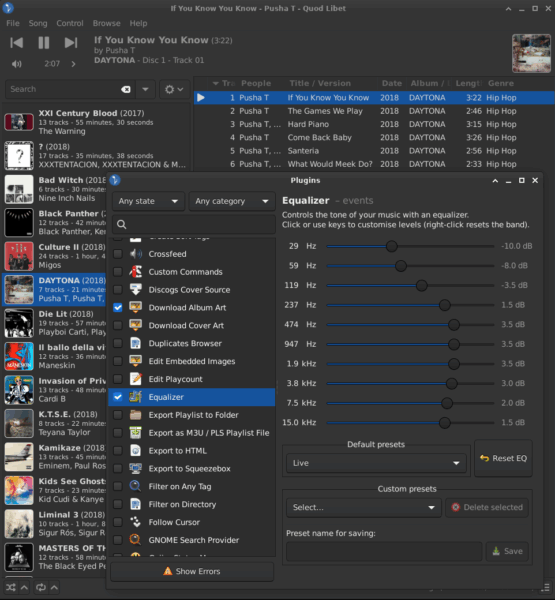Image resolution: width=555 pixels, height=600 pixels.
Task: Click the Delete selected button
Action: [x=487, y=507]
